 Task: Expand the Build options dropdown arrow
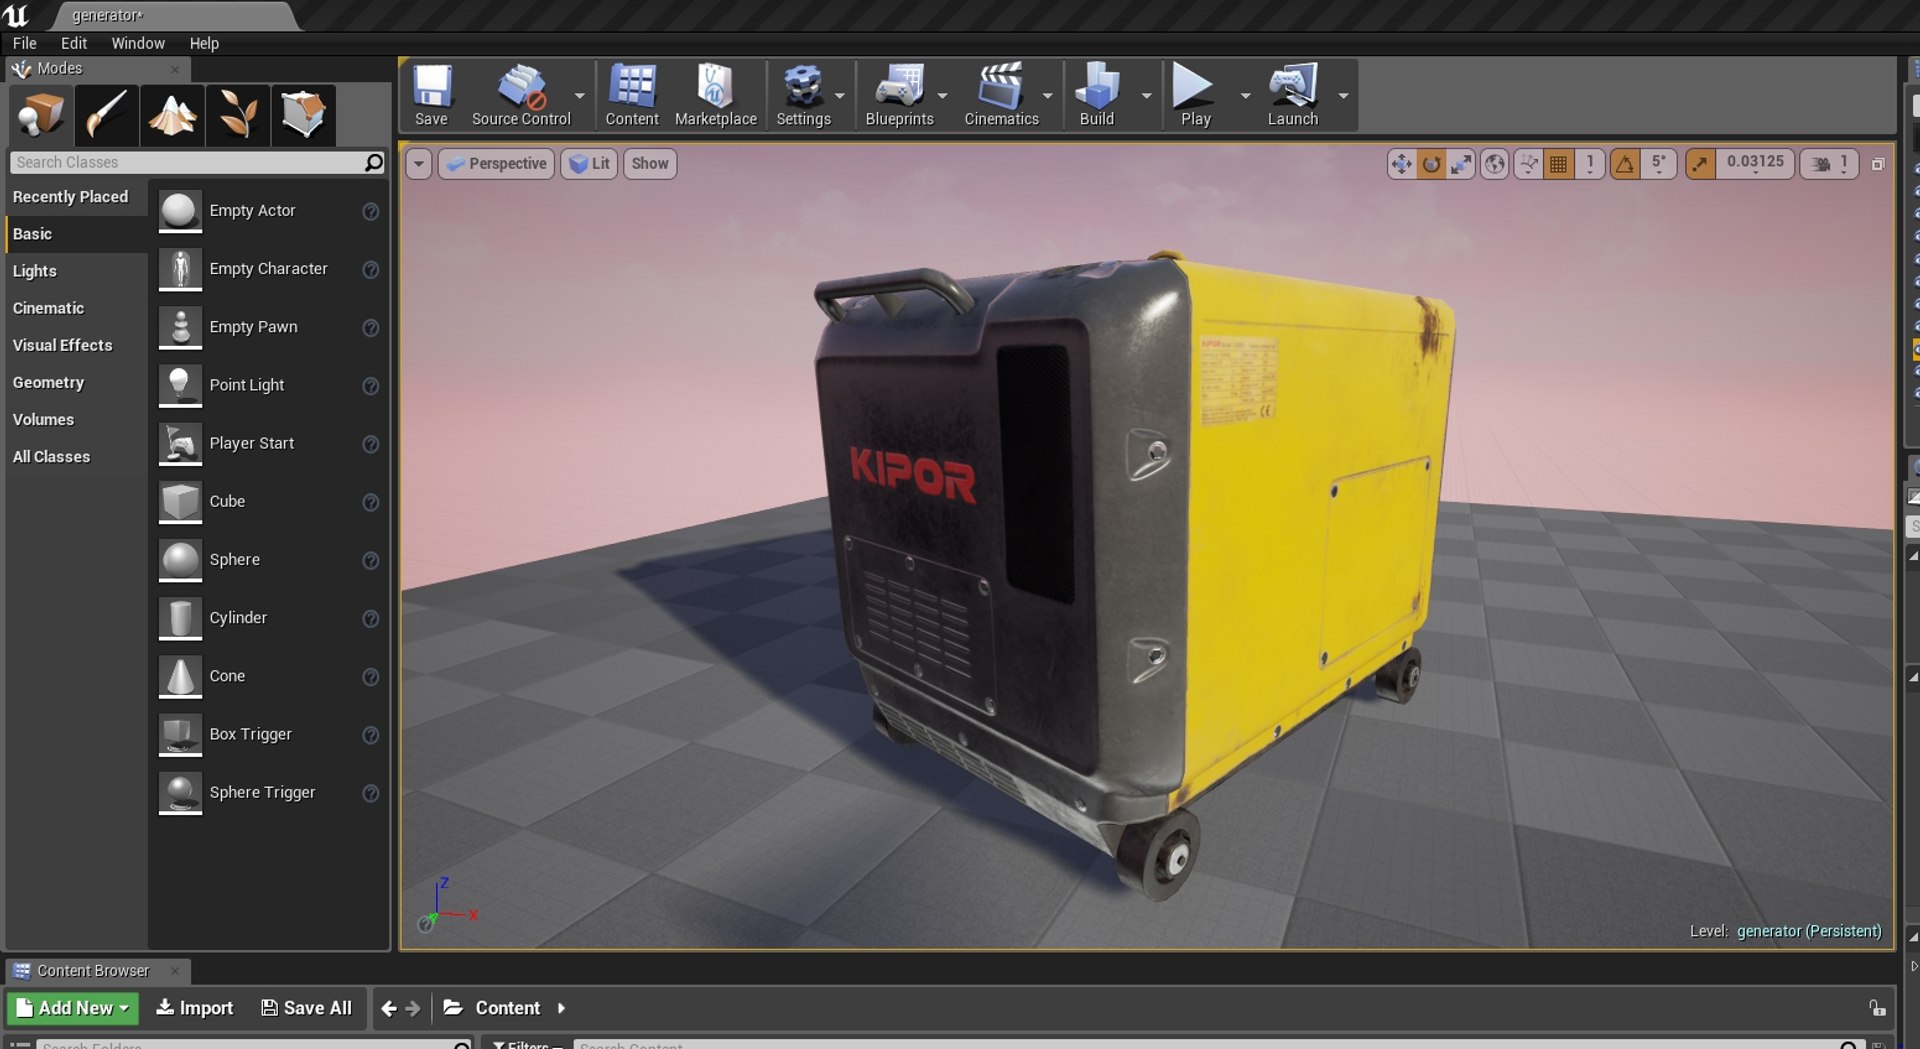click(1147, 96)
